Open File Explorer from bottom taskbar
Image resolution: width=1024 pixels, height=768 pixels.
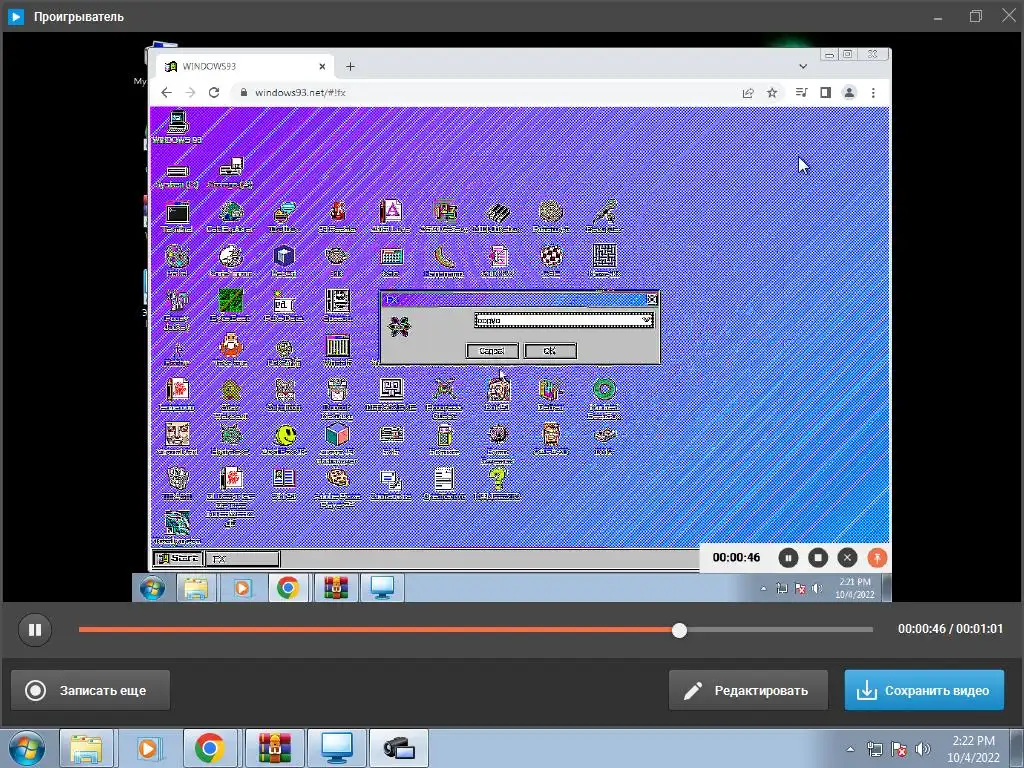tap(86, 748)
